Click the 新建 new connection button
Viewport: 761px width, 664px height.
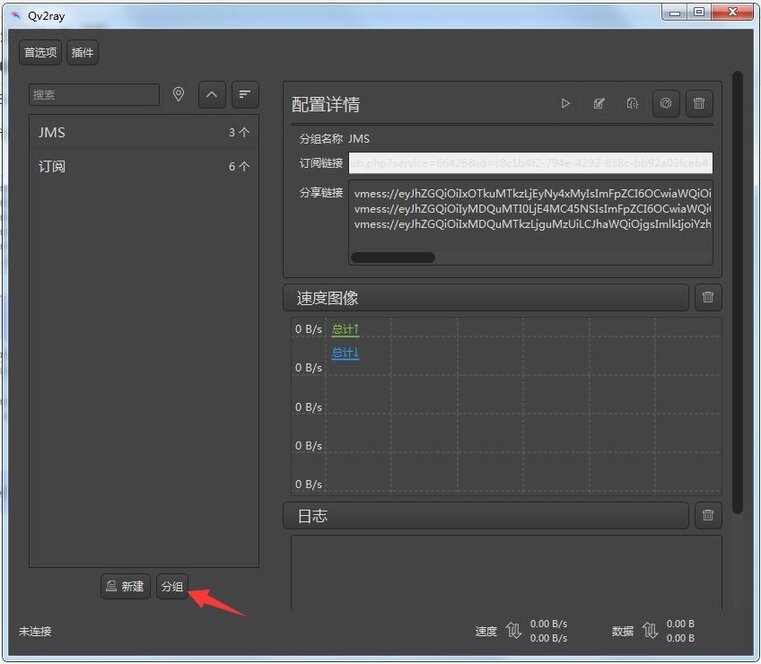(126, 586)
